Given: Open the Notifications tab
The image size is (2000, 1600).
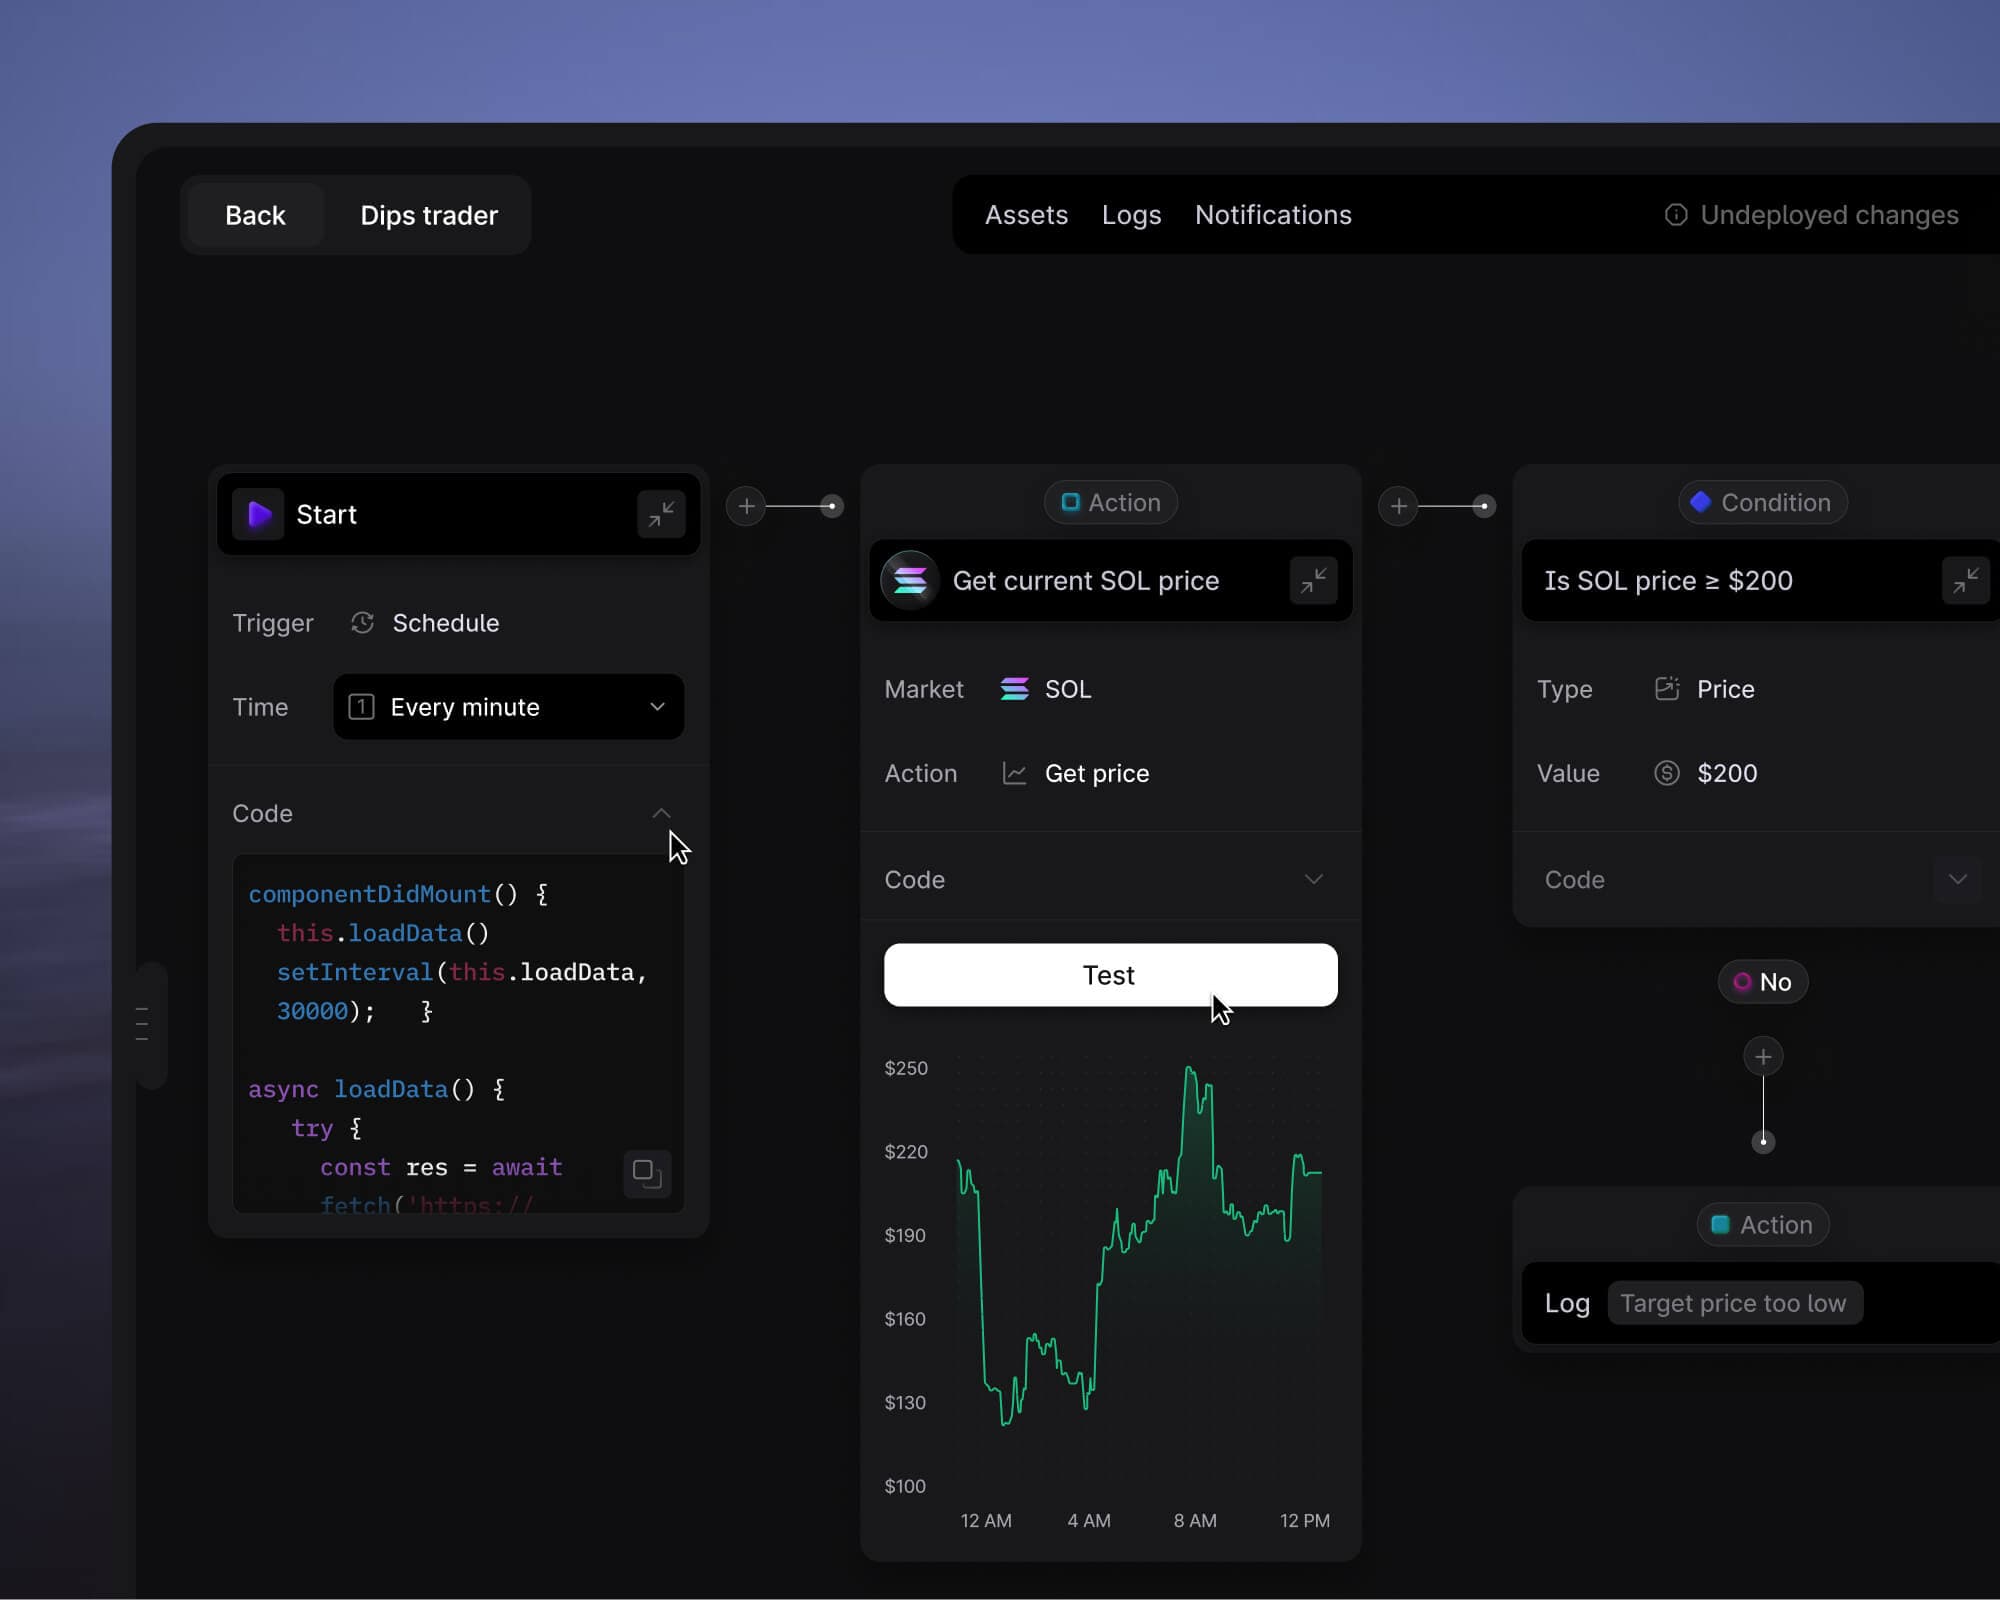Looking at the screenshot, I should (x=1273, y=215).
